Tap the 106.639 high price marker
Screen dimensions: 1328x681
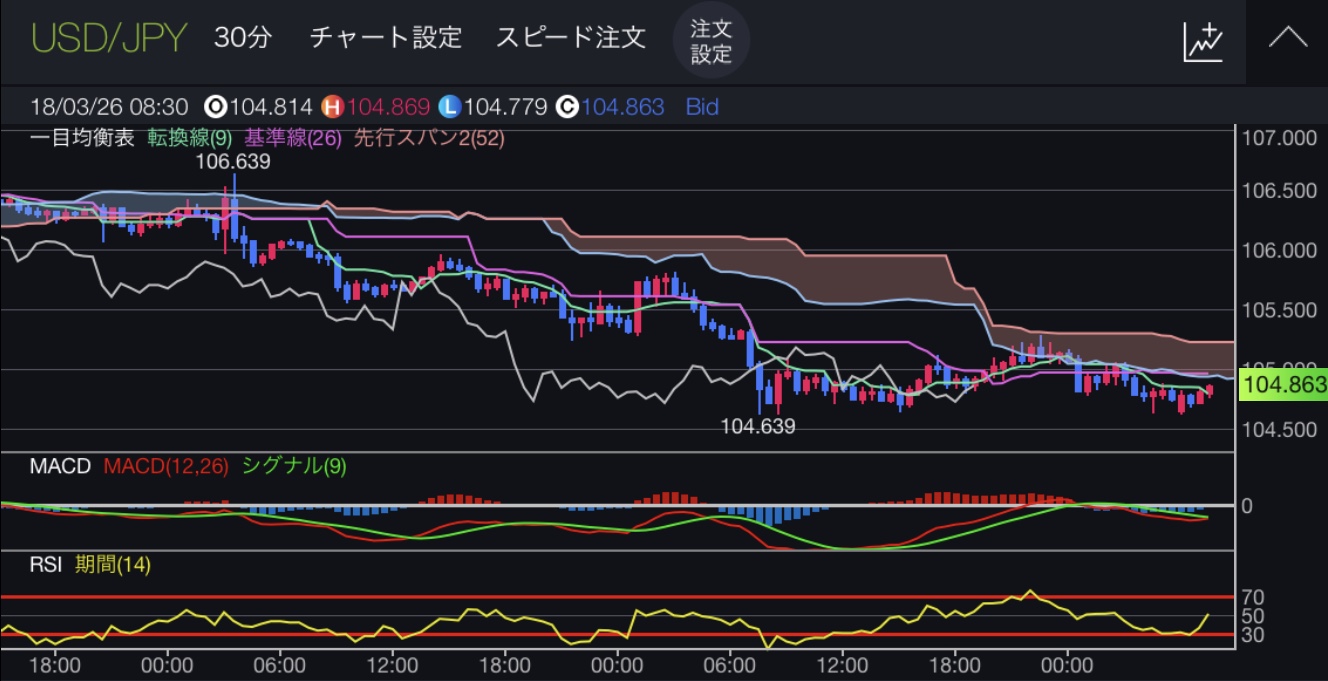click(x=232, y=161)
